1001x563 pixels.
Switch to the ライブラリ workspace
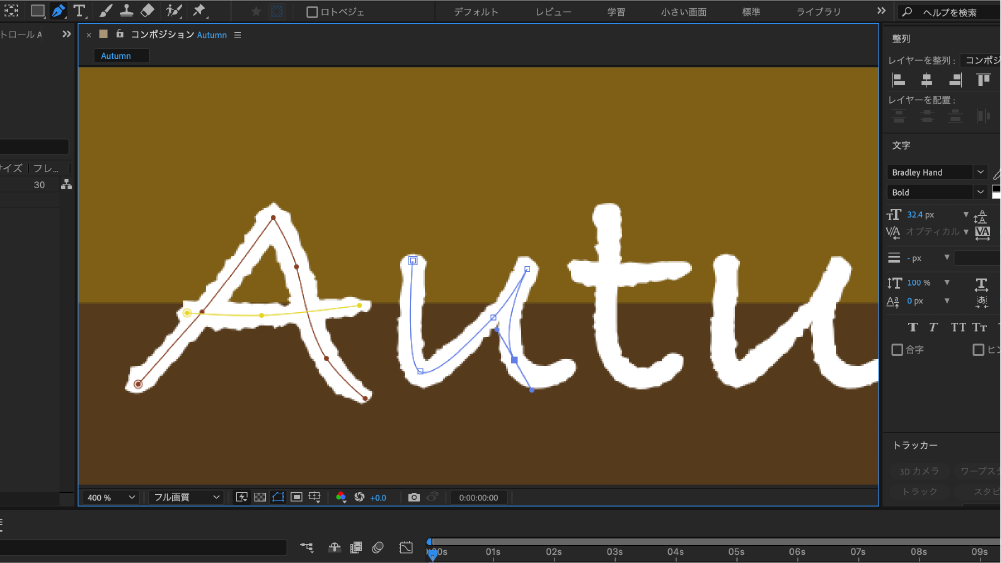pos(818,12)
